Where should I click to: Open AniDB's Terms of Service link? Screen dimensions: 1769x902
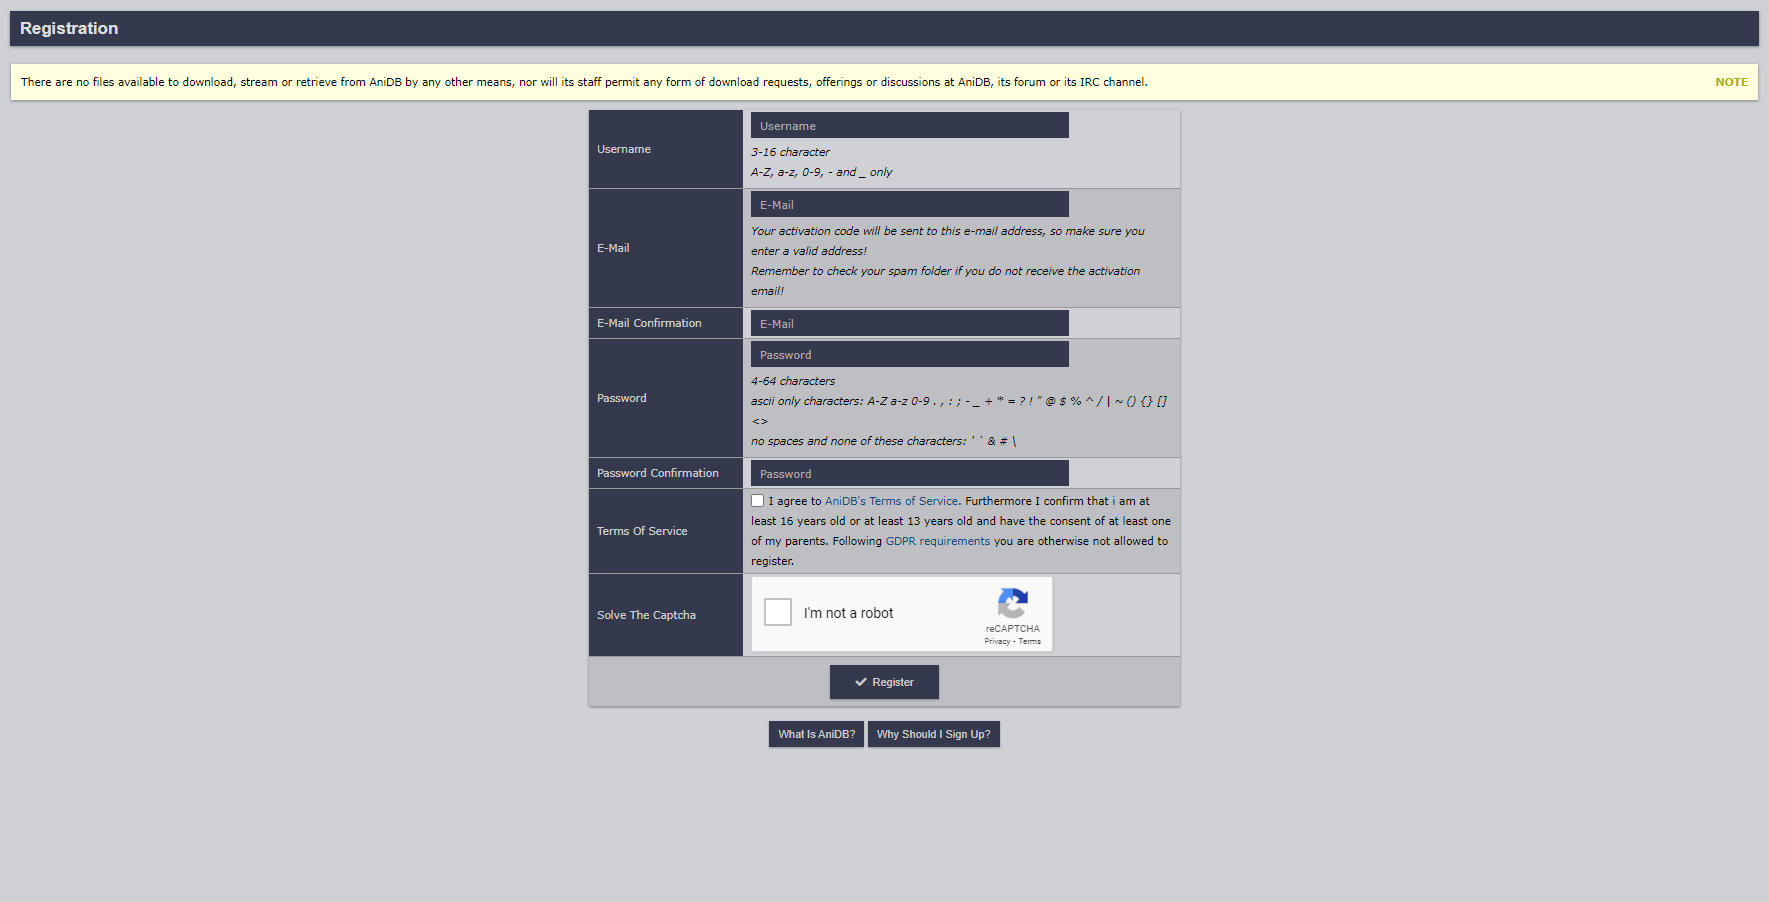click(x=891, y=501)
